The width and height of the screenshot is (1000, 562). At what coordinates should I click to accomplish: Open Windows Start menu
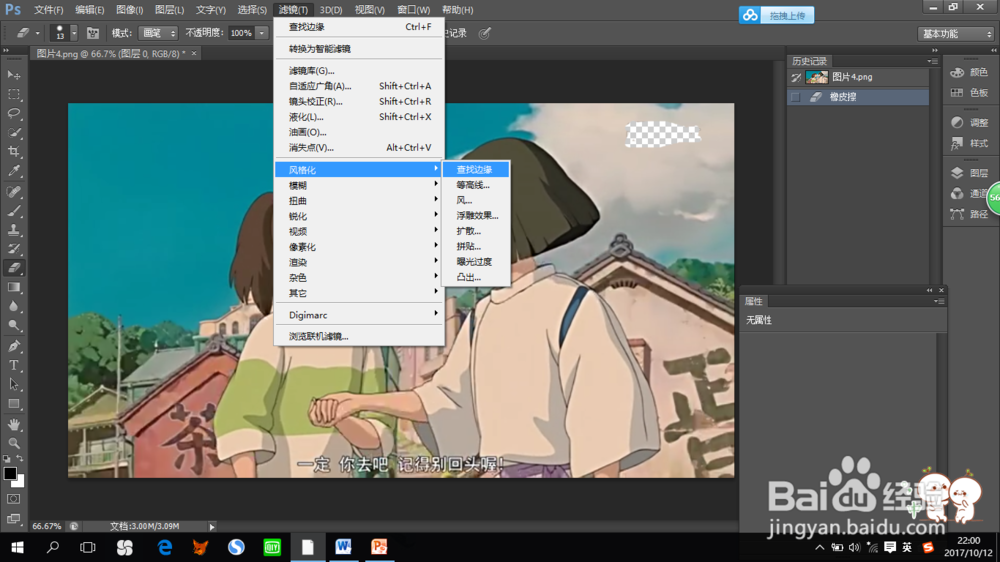(x=17, y=547)
